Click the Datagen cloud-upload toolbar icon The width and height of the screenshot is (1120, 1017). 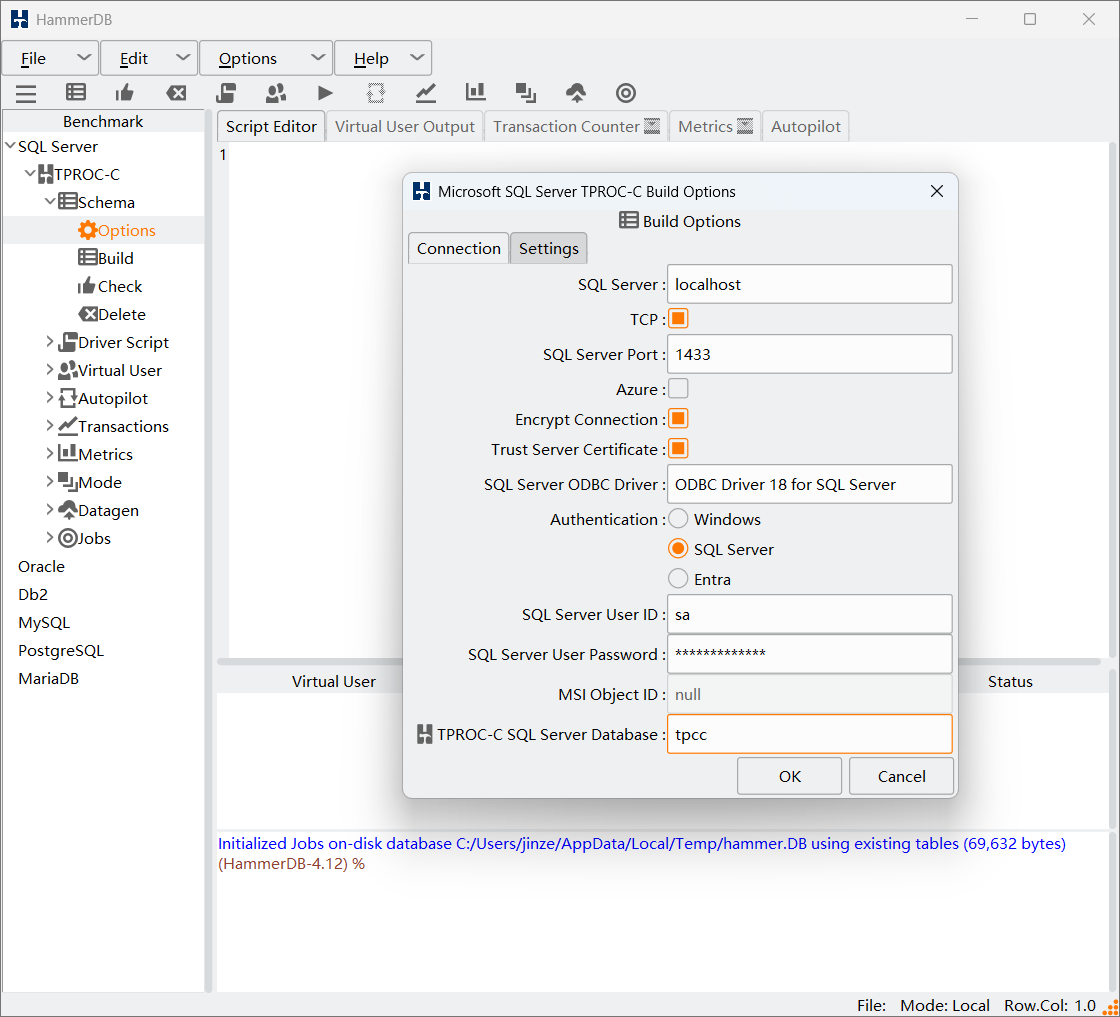tap(576, 93)
